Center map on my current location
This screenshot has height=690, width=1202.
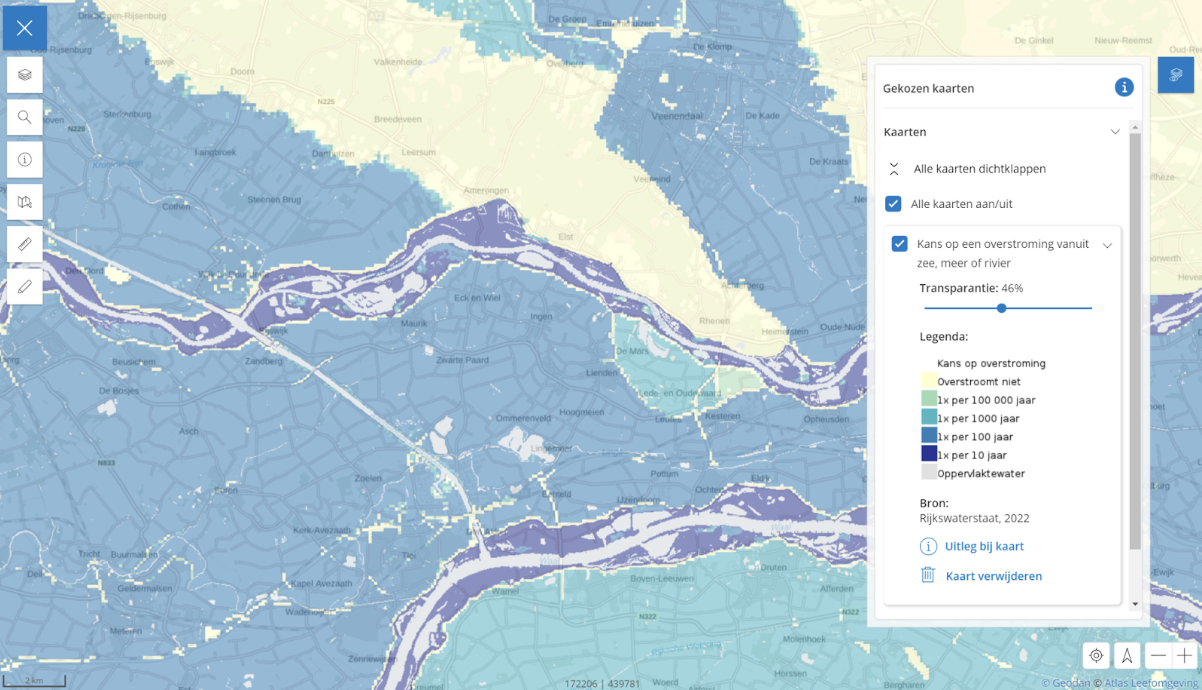[x=1097, y=656]
